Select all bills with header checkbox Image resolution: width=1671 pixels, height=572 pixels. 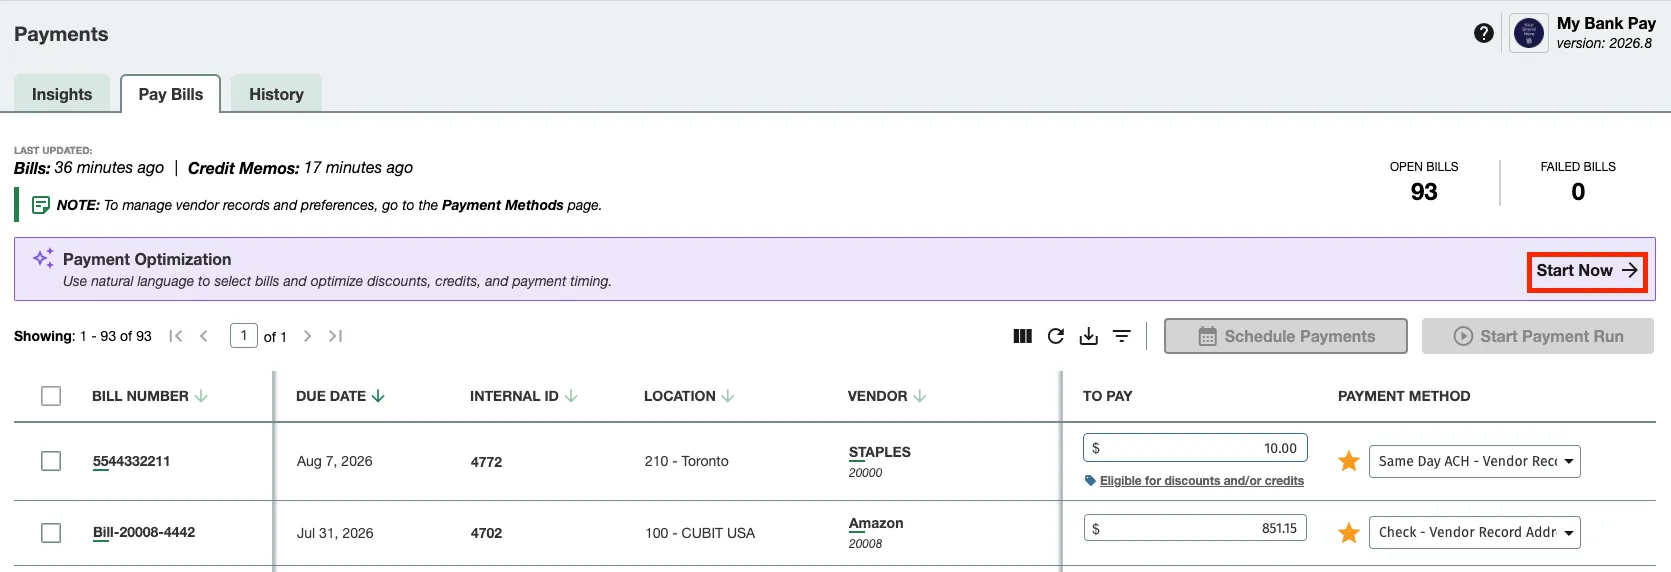pyautogui.click(x=51, y=396)
